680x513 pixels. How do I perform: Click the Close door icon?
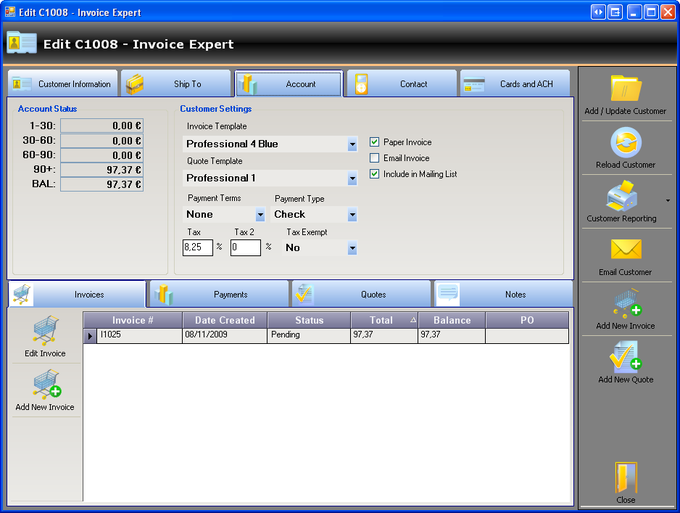click(626, 477)
